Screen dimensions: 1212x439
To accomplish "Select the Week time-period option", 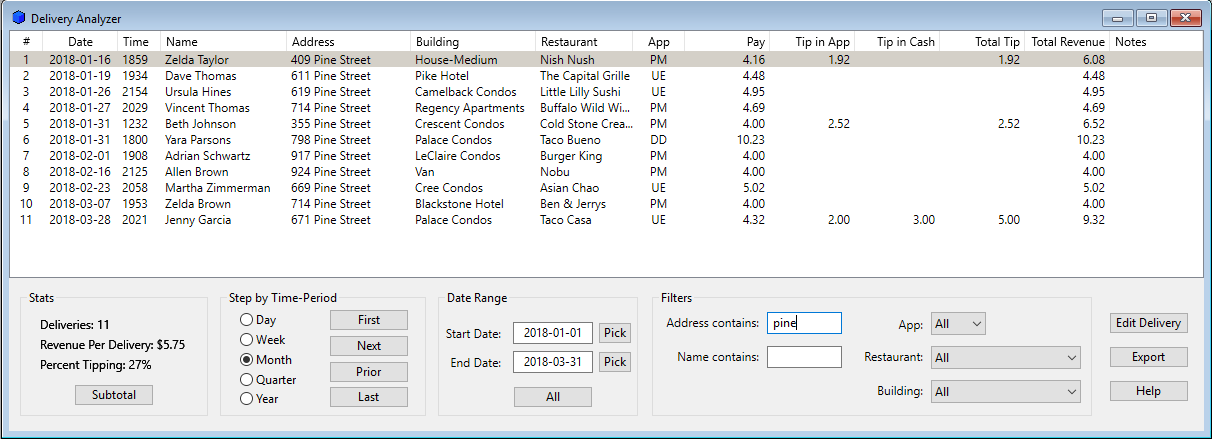I will click(262, 340).
